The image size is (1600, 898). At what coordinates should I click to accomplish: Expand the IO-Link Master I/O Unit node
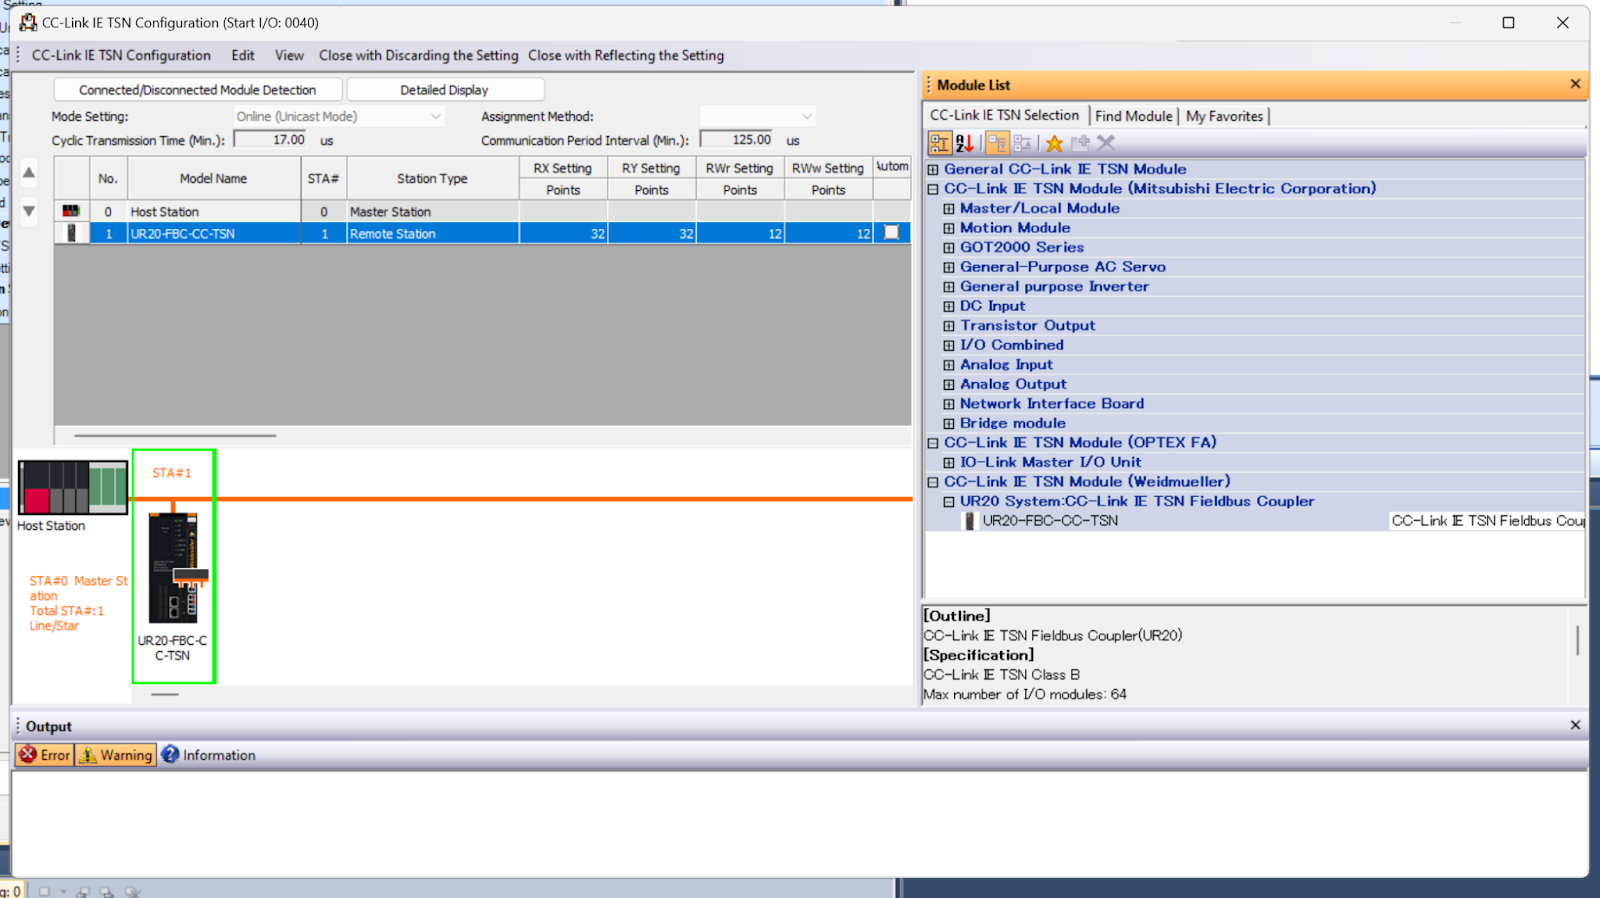click(949, 462)
